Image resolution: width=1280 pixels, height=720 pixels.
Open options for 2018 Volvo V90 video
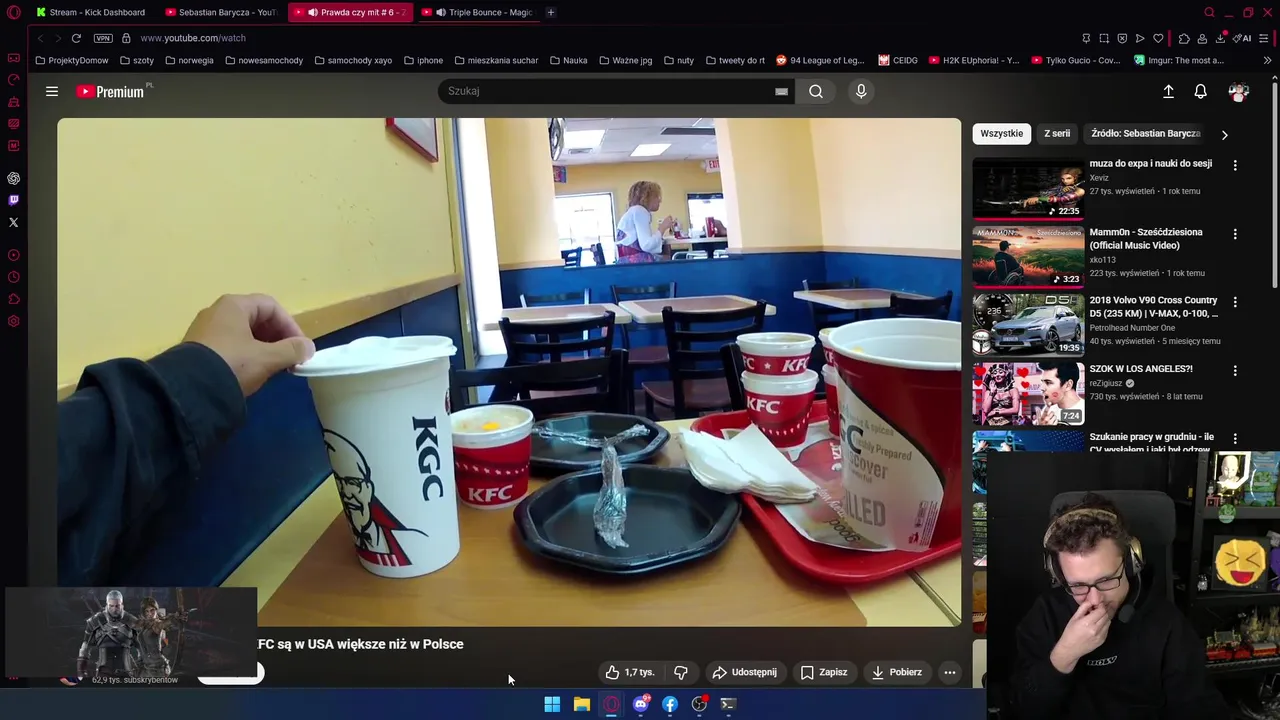(x=1235, y=302)
